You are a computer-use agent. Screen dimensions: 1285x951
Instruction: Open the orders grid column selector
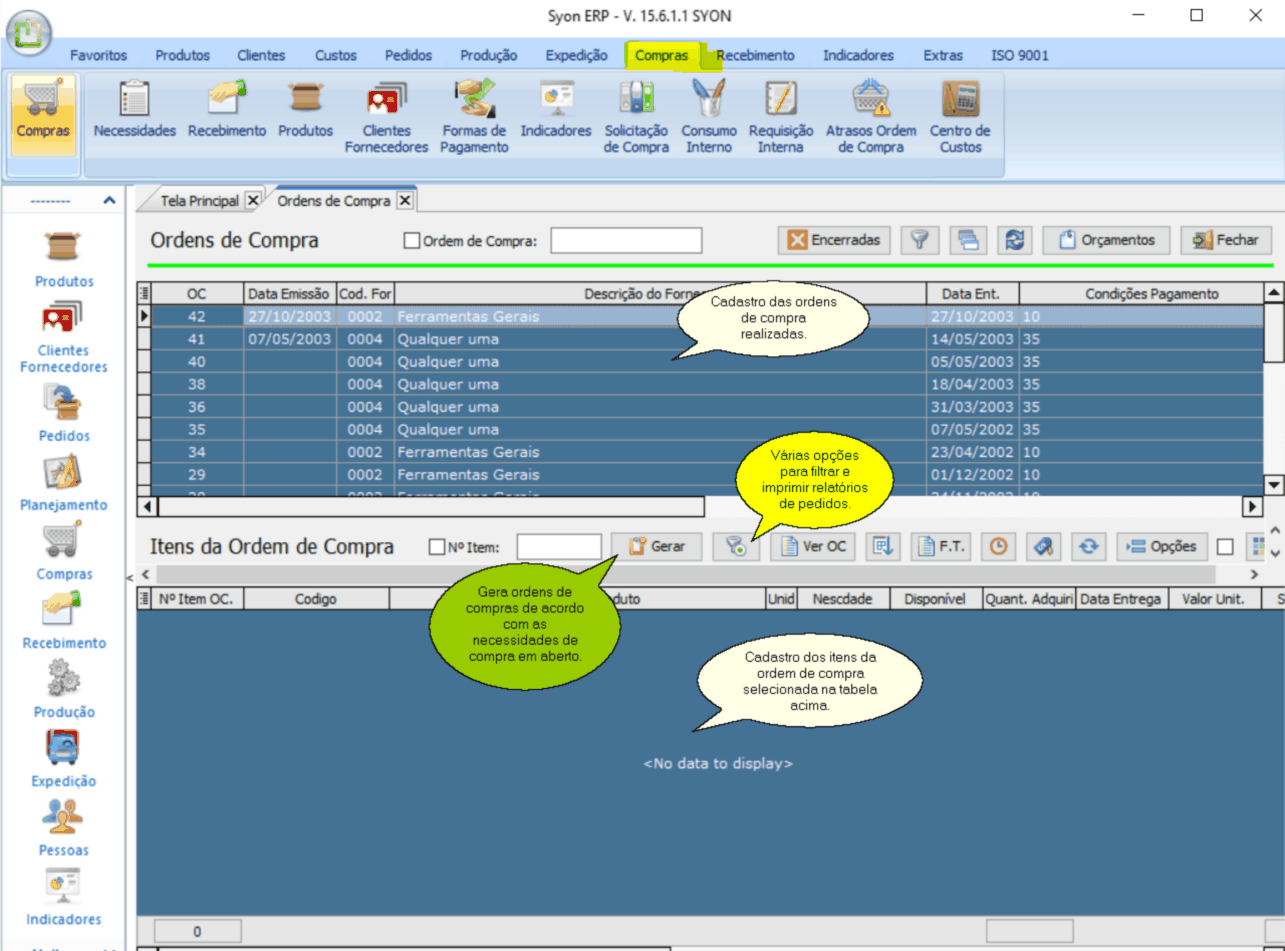click(143, 293)
